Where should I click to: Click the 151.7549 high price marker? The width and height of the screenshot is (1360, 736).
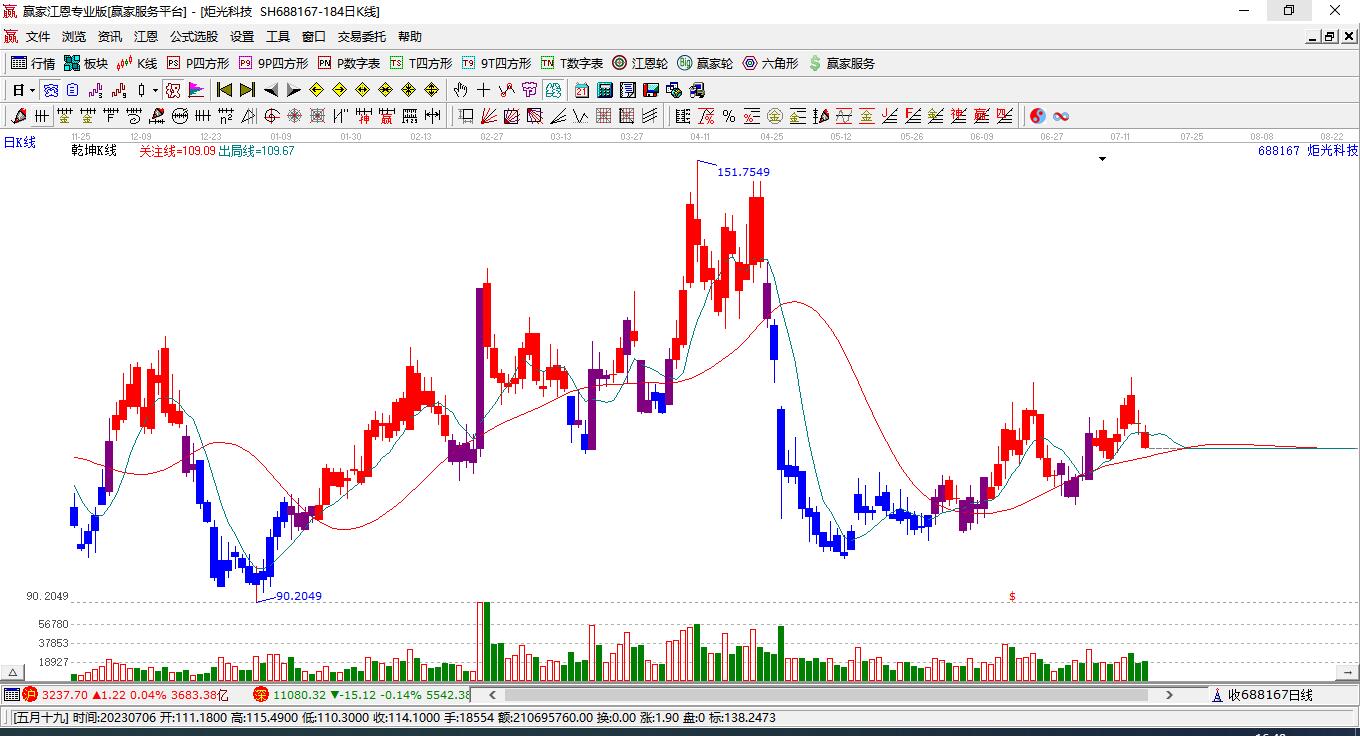click(744, 172)
